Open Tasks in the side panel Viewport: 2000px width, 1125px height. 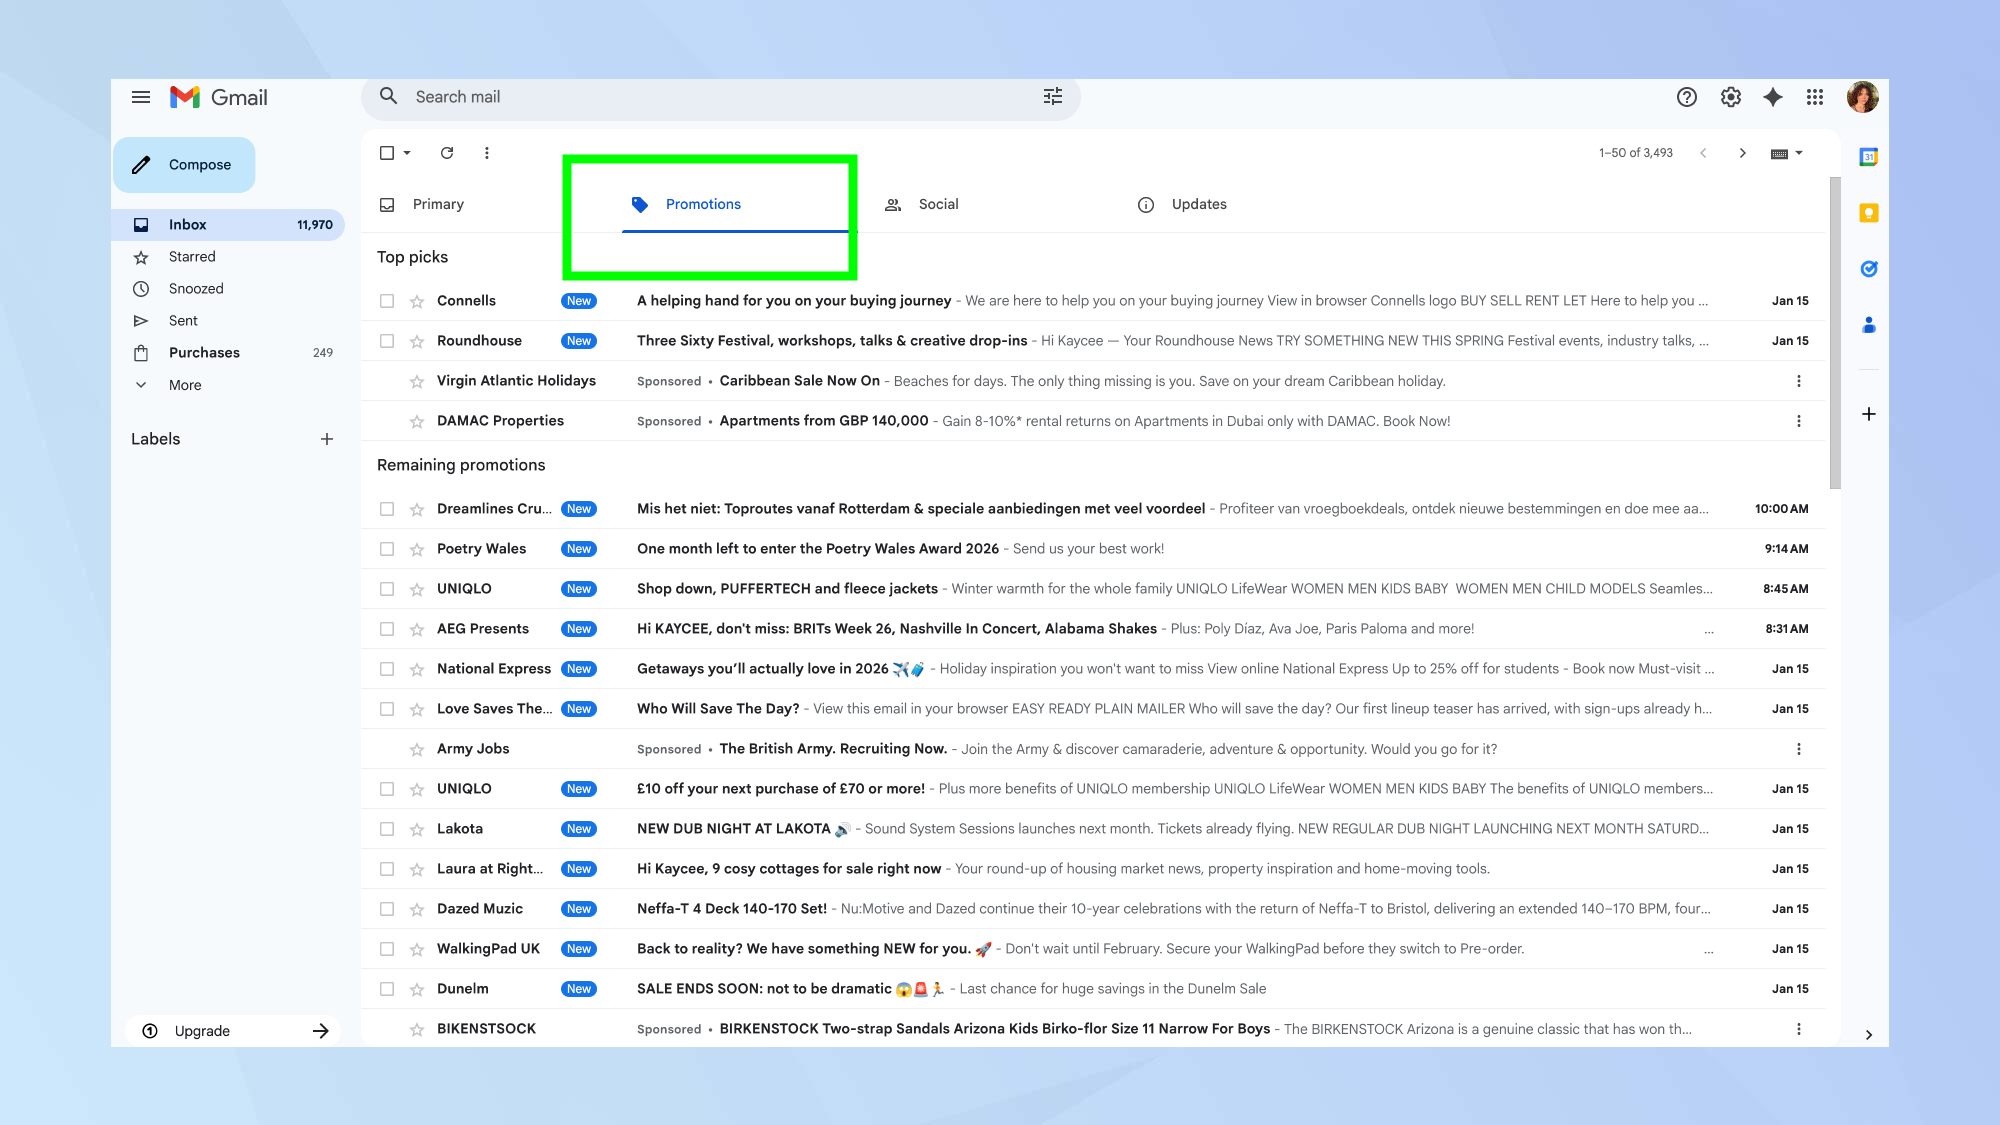[x=1868, y=269]
